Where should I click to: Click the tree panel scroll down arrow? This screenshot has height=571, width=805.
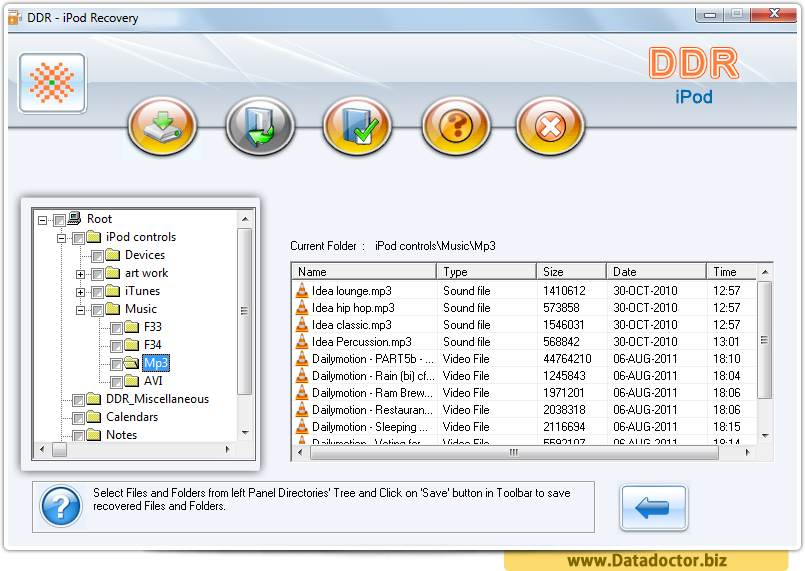[245, 432]
